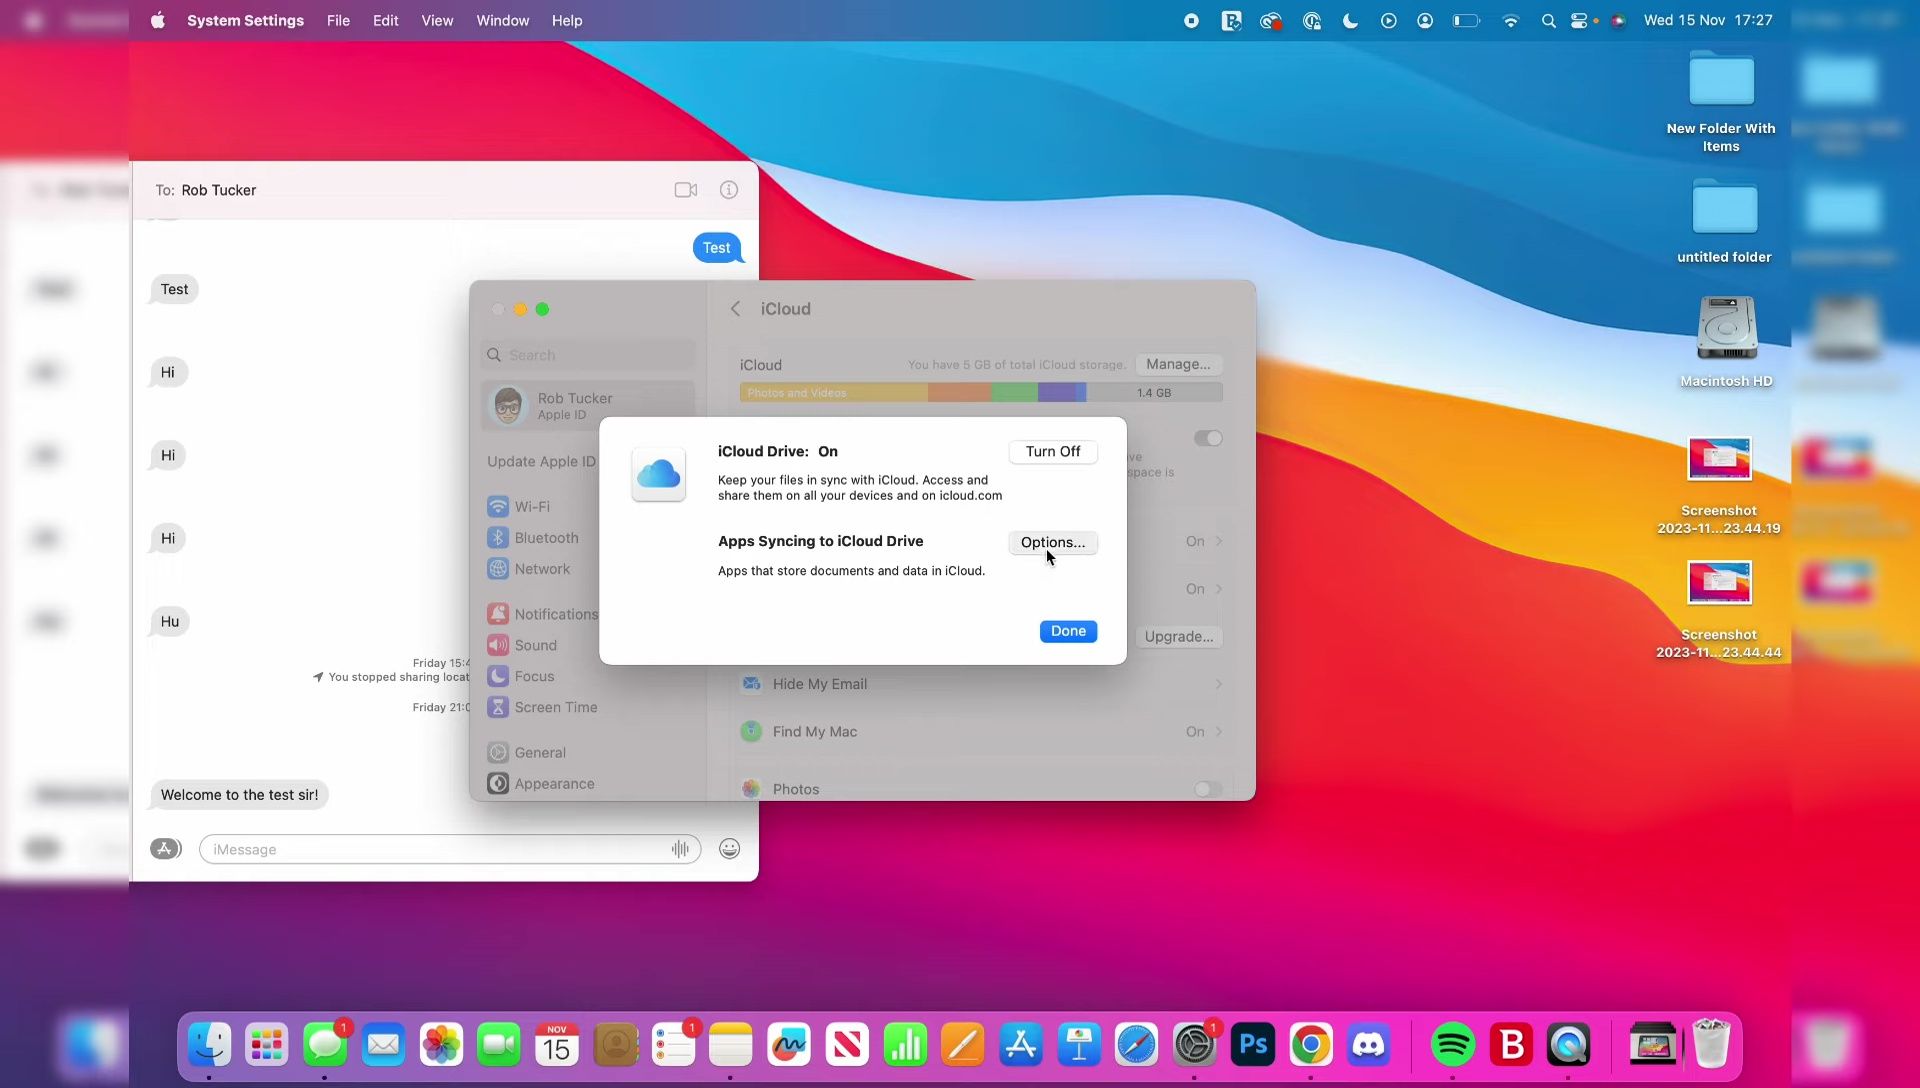This screenshot has width=1920, height=1088.
Task: Open Trash from the Dock
Action: click(x=1711, y=1045)
